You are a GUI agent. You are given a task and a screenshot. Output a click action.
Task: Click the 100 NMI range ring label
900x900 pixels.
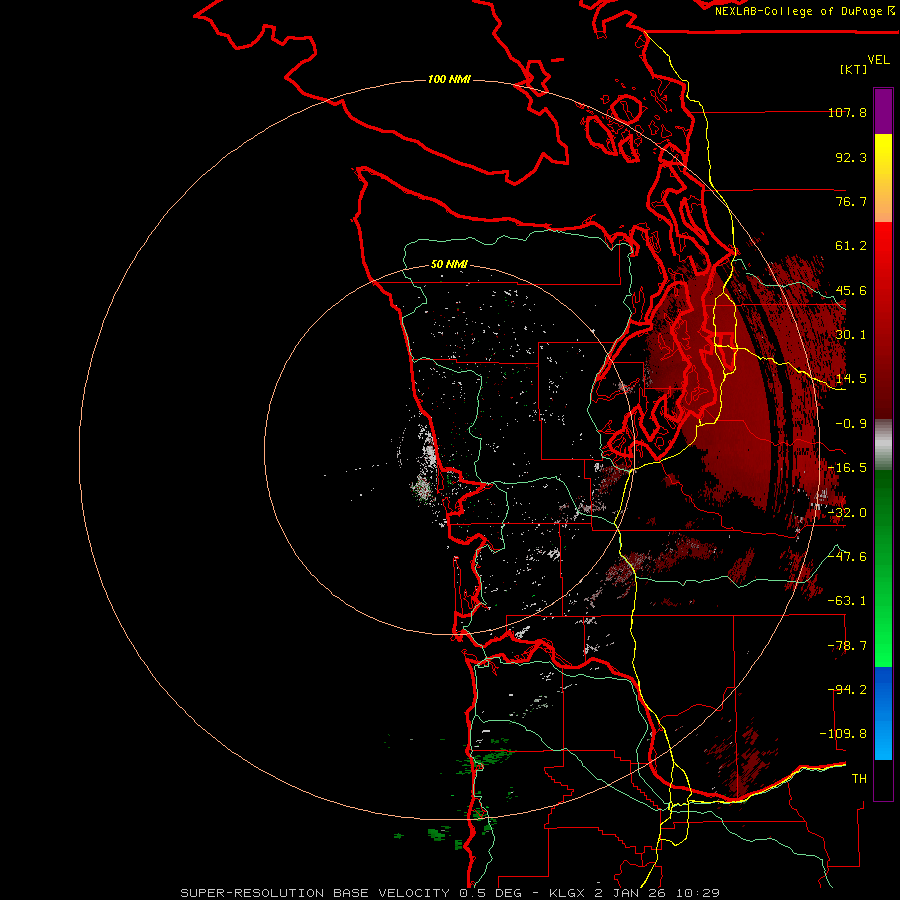pyautogui.click(x=449, y=79)
